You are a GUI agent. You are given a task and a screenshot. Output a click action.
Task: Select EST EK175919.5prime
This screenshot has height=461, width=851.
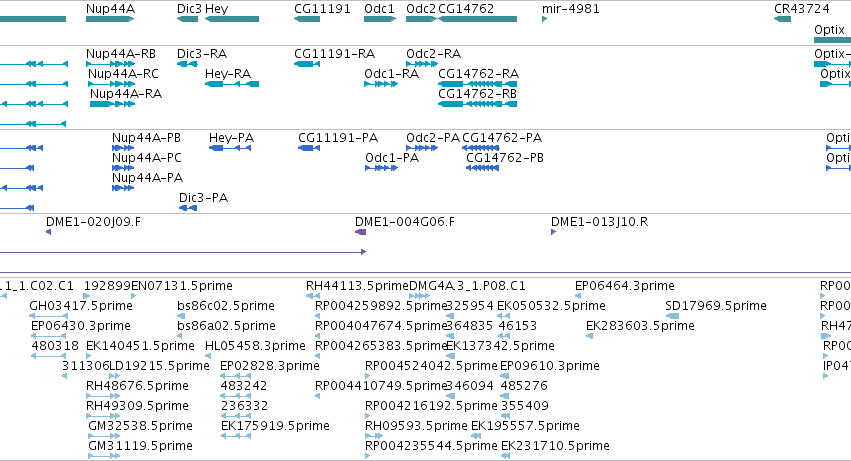tap(236, 436)
